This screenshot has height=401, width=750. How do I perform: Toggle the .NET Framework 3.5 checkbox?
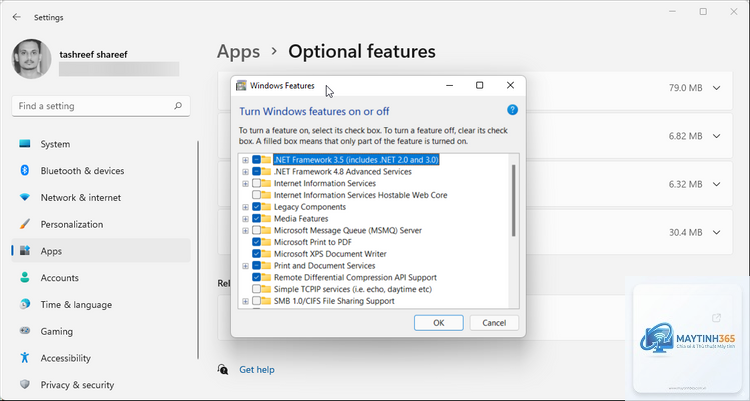coord(256,160)
